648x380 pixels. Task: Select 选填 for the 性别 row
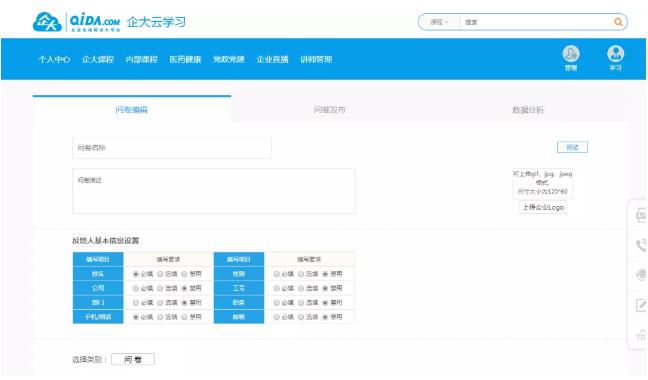[301, 274]
